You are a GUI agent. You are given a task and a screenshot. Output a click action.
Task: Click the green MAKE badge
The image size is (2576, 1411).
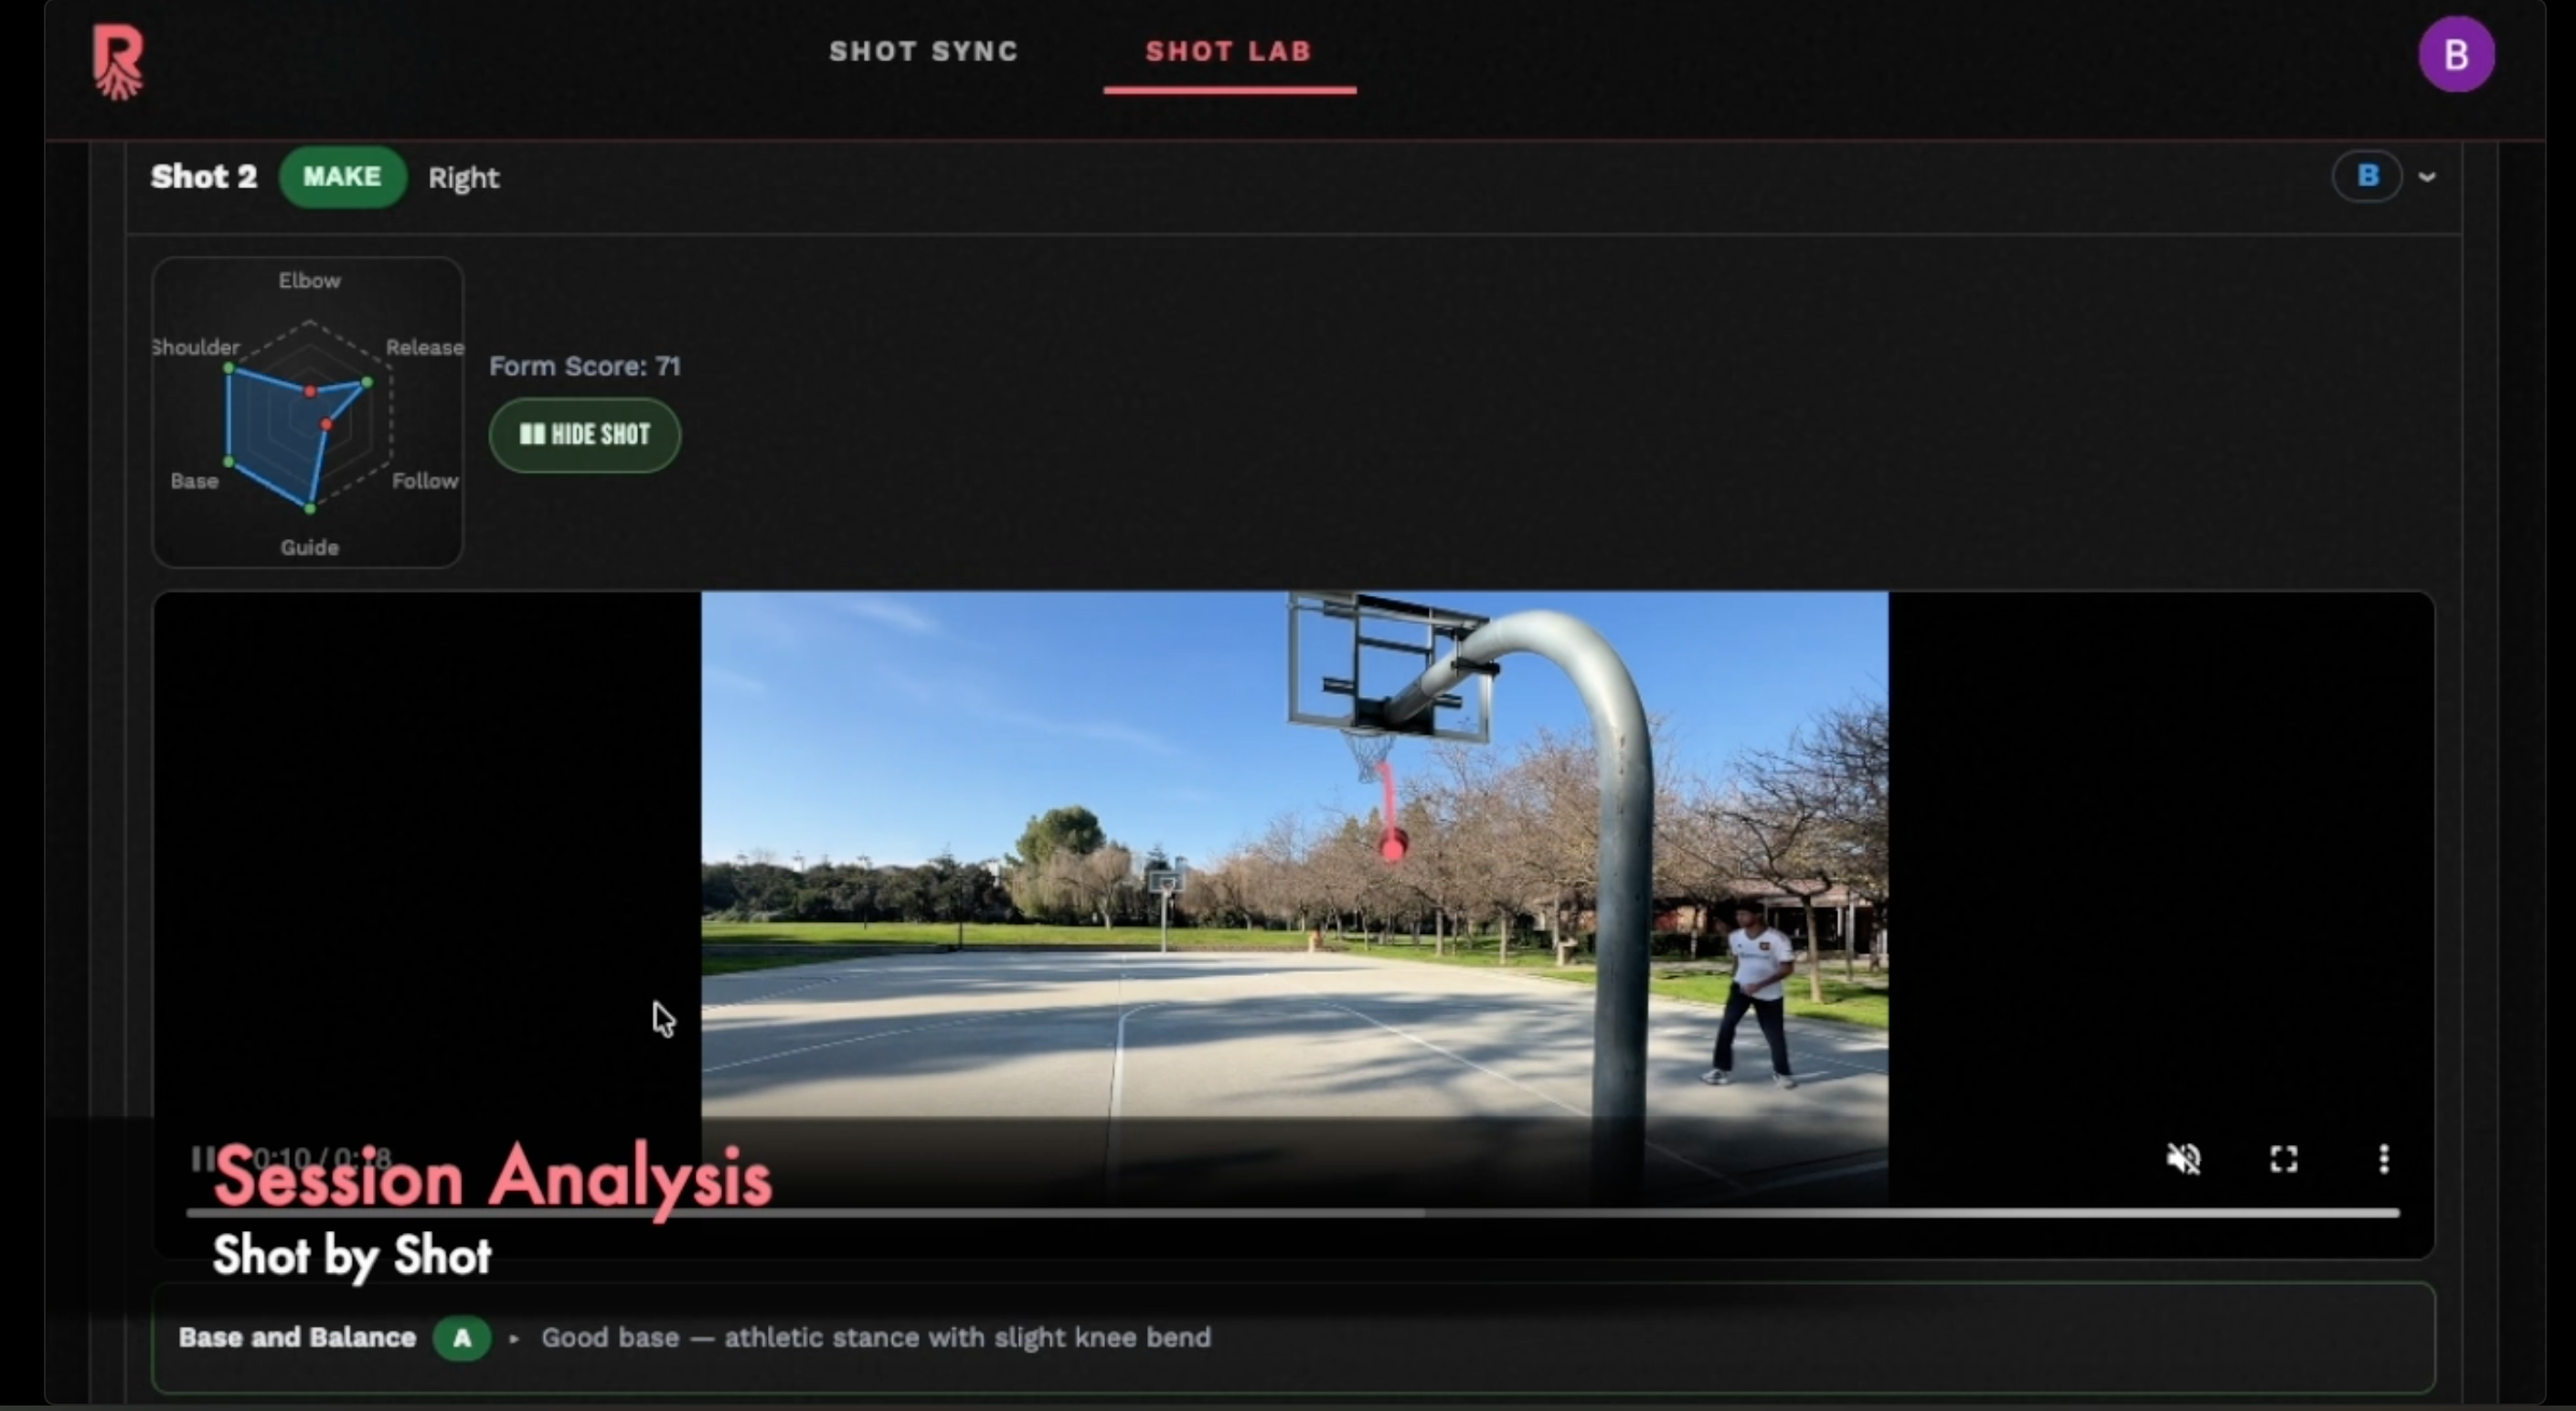342,177
